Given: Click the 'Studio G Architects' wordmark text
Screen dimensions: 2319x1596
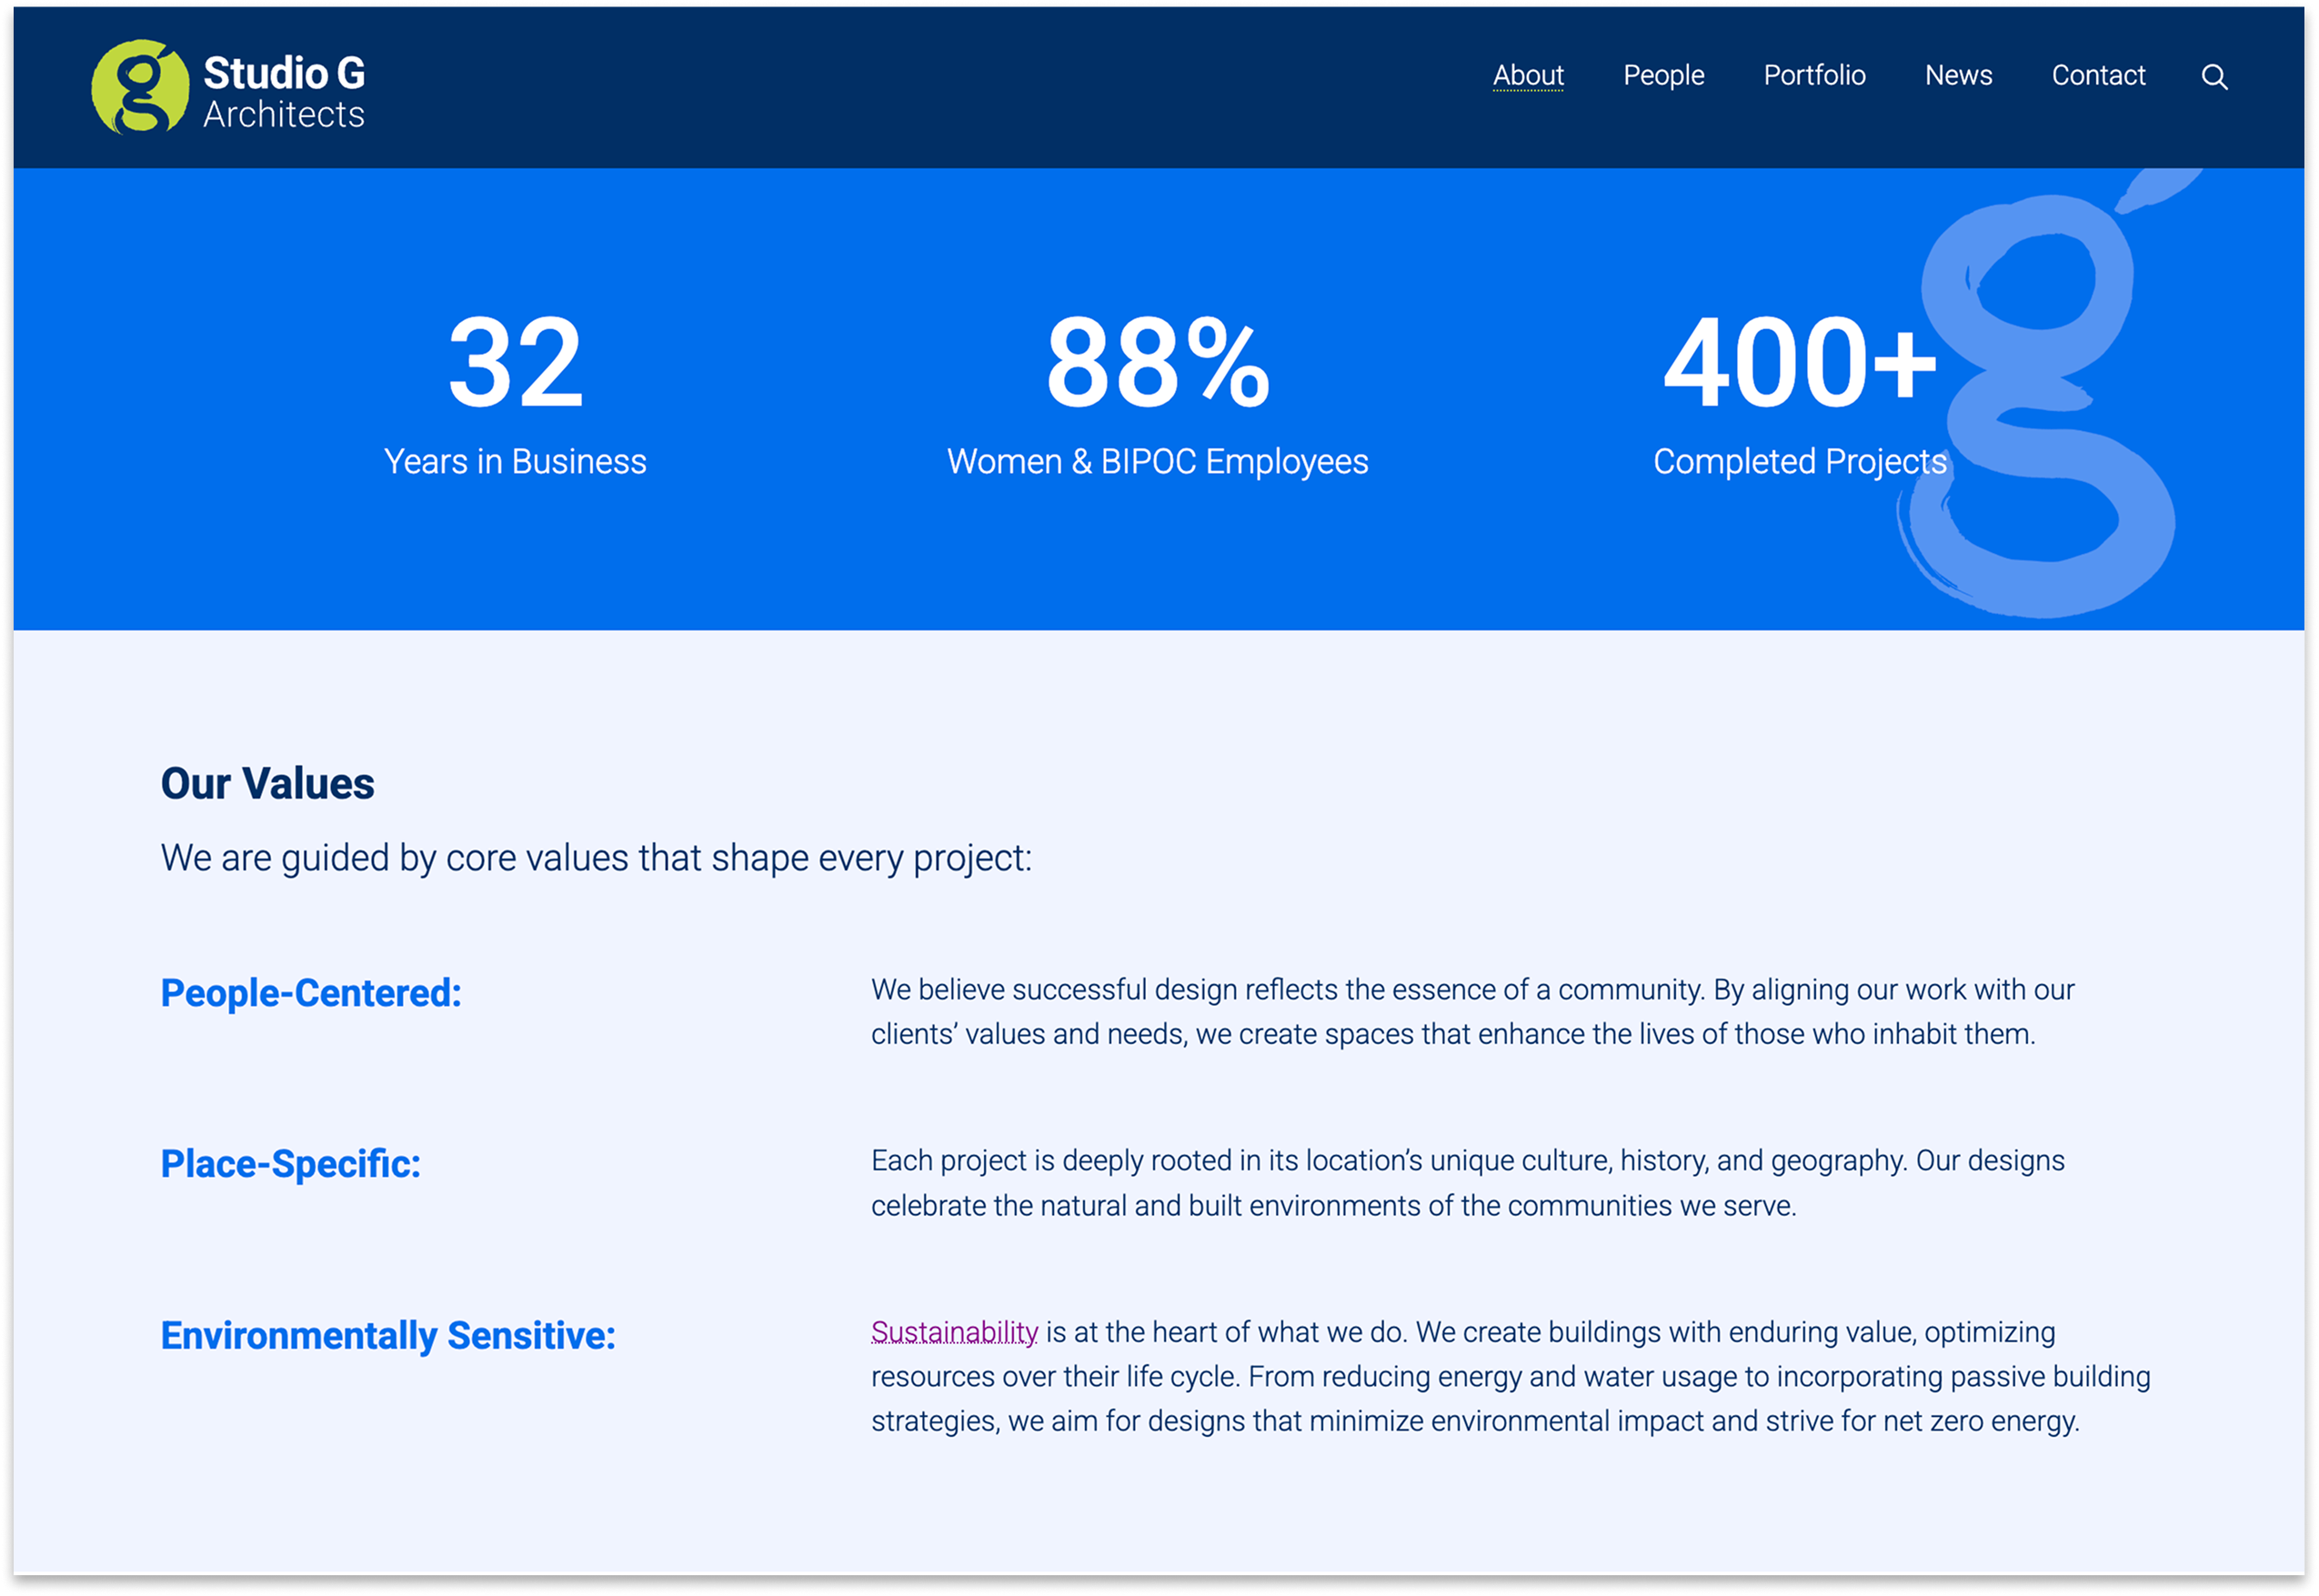Looking at the screenshot, I should 283,88.
